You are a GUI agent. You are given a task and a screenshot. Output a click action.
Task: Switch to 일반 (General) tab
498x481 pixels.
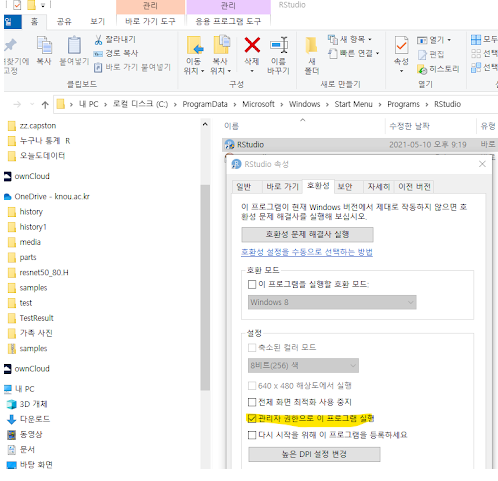pyautogui.click(x=244, y=187)
